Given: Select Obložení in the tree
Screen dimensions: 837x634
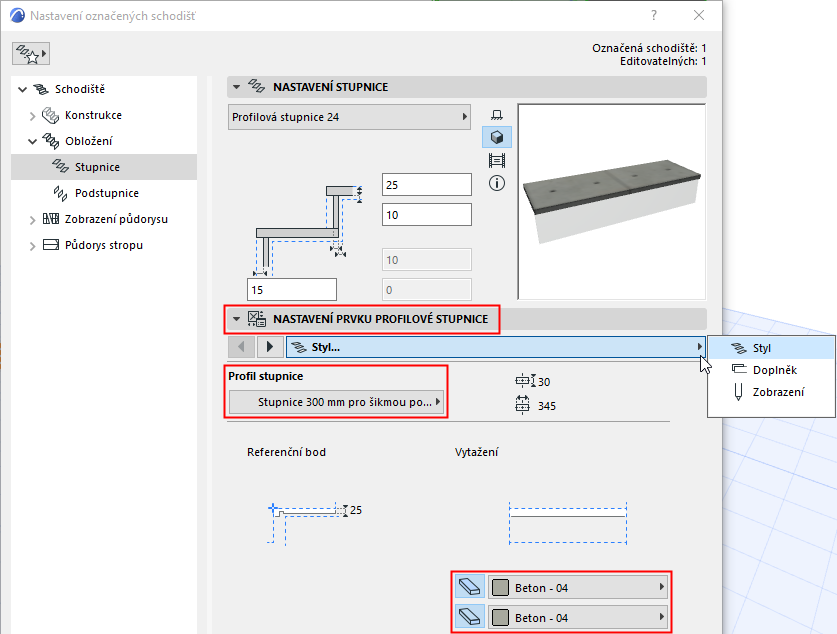Looking at the screenshot, I should click(89, 141).
